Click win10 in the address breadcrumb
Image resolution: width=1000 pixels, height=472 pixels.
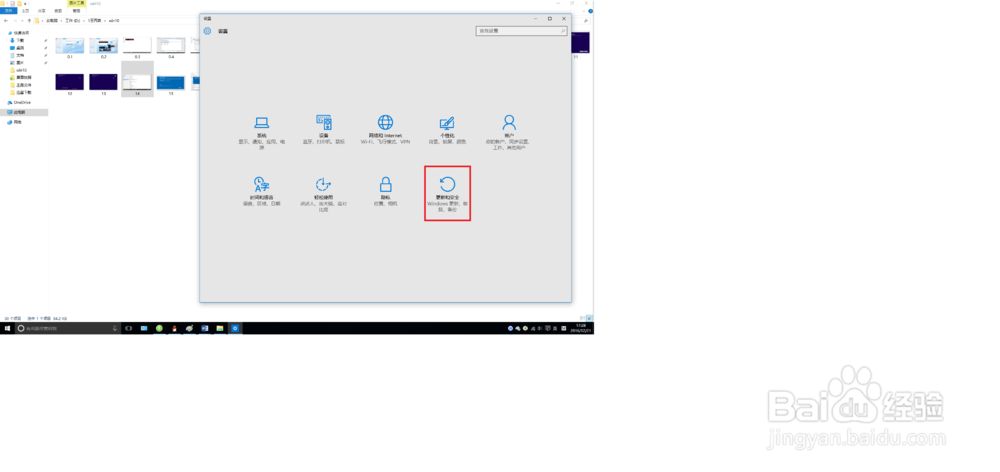115,20
